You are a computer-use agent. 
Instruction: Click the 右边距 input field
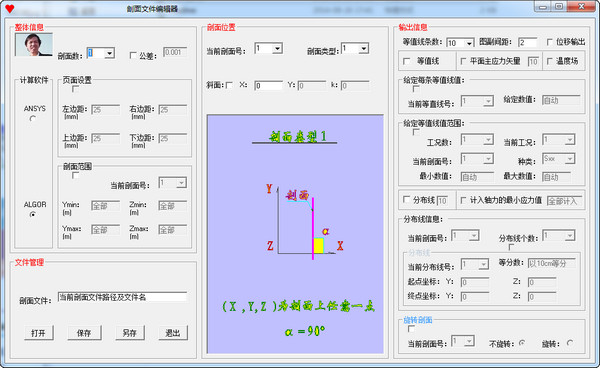tap(173, 110)
